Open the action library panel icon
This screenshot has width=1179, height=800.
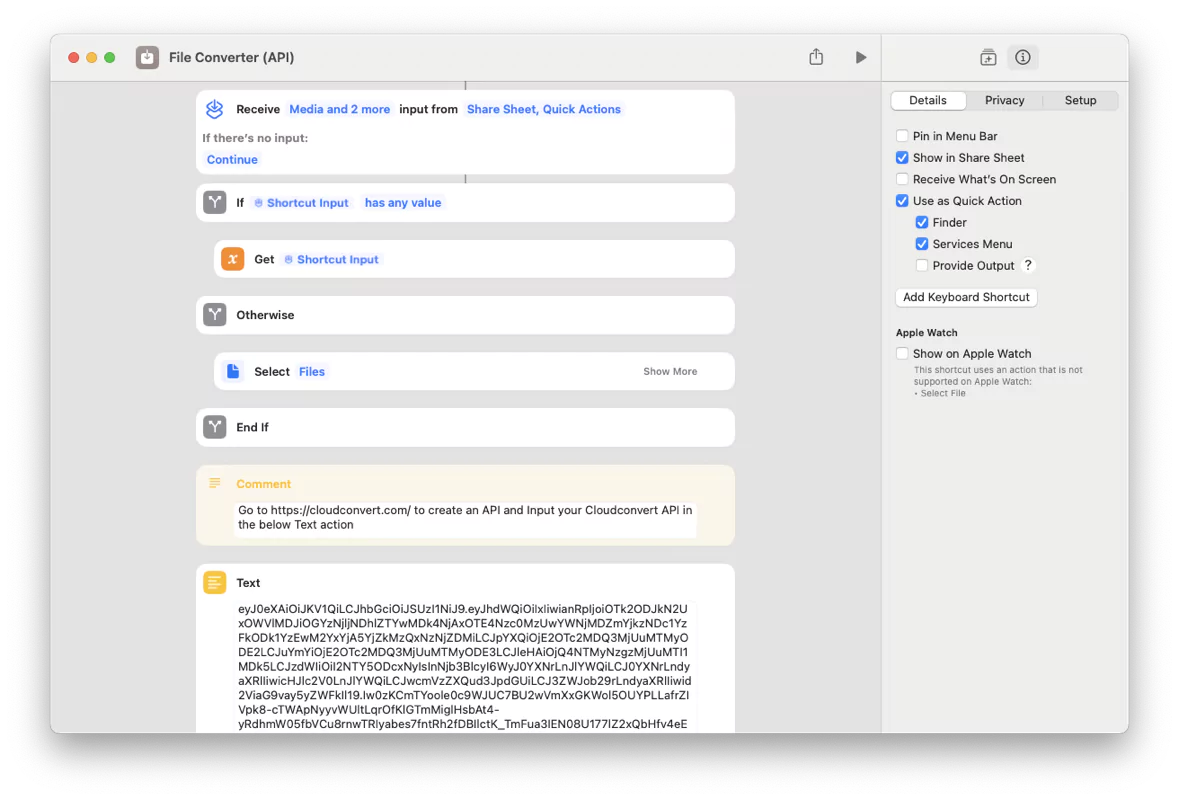(988, 57)
